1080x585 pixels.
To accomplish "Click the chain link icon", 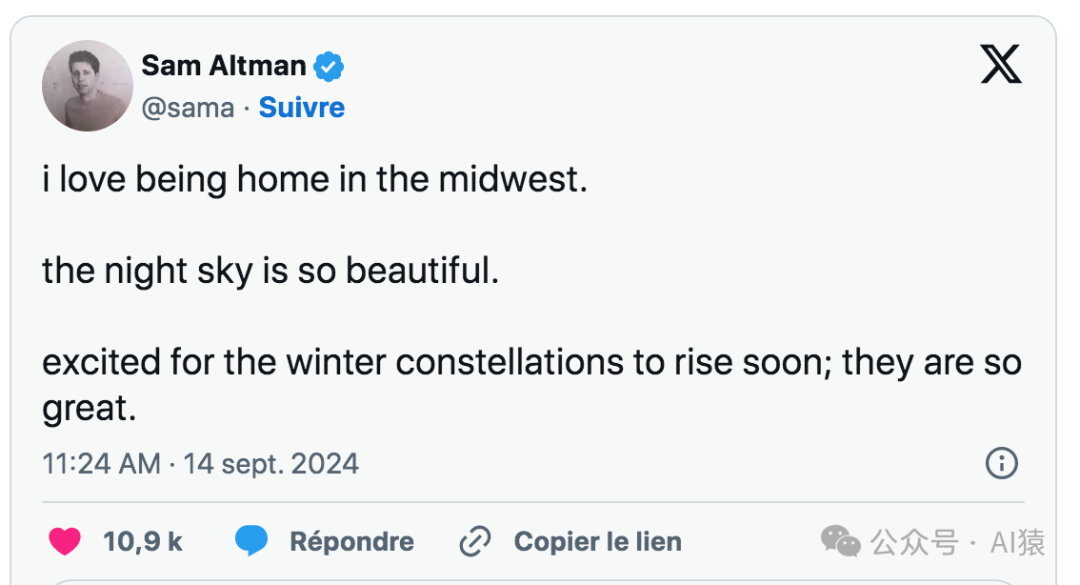I will coord(474,542).
